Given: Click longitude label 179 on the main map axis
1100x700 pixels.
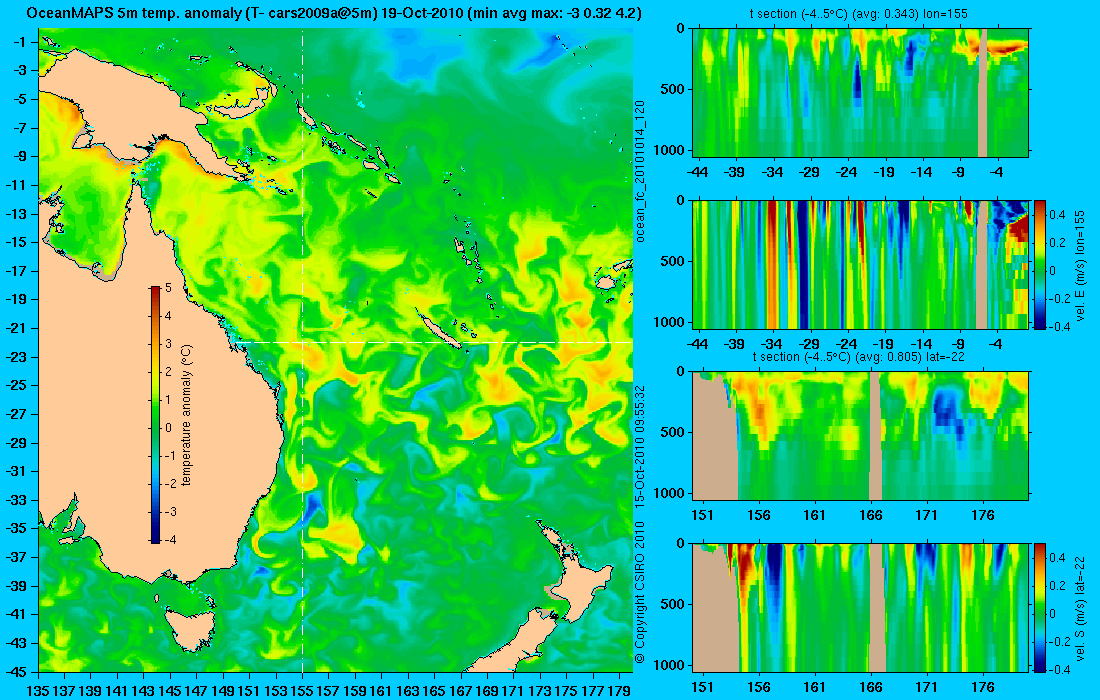Looking at the screenshot, I should [619, 691].
